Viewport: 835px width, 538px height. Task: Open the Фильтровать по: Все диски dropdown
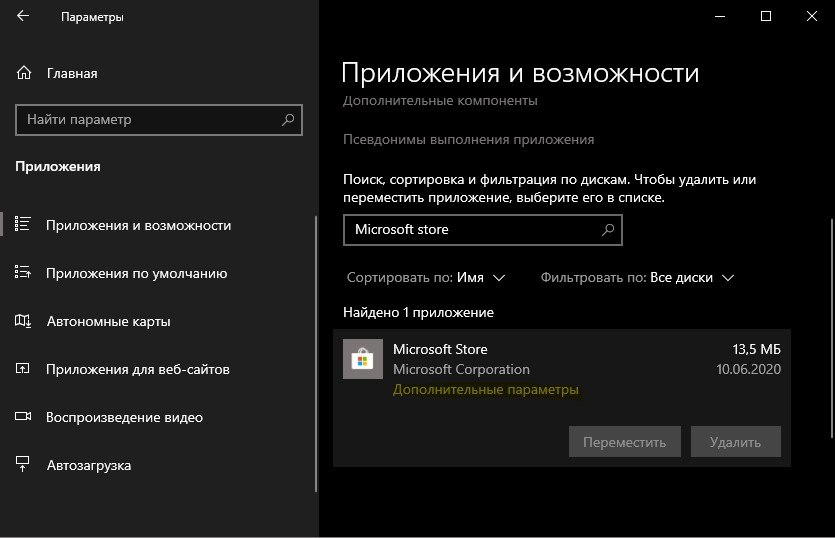click(x=637, y=278)
